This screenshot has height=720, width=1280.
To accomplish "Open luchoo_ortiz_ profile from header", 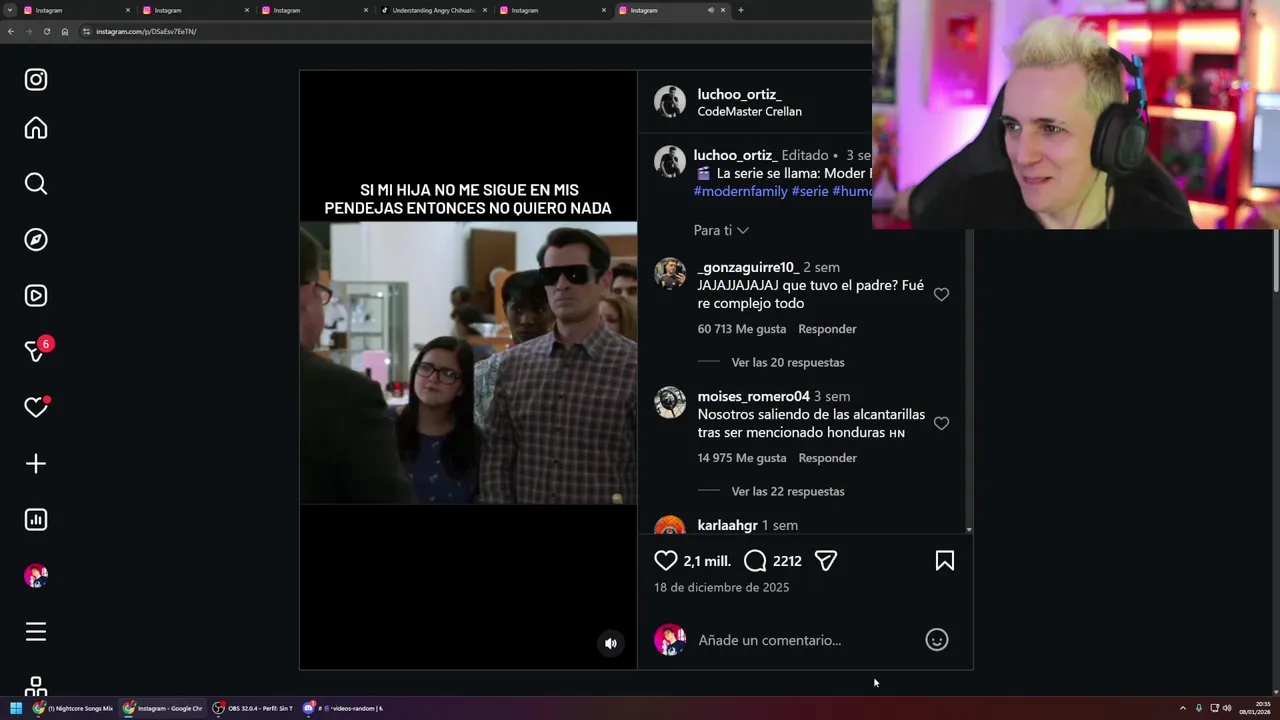I will click(740, 94).
